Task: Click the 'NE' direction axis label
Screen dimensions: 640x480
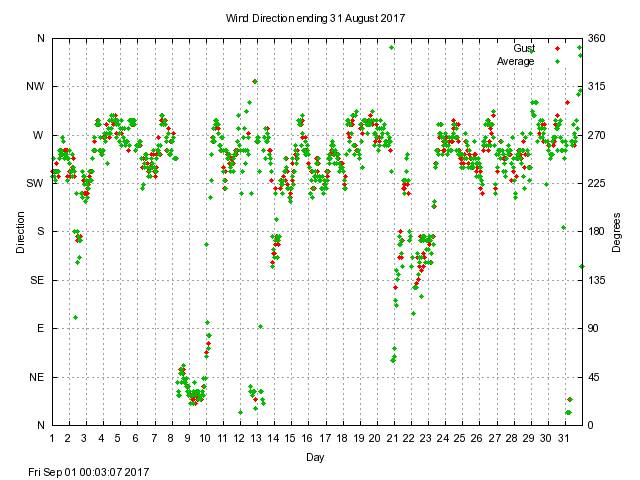Action: (36, 377)
